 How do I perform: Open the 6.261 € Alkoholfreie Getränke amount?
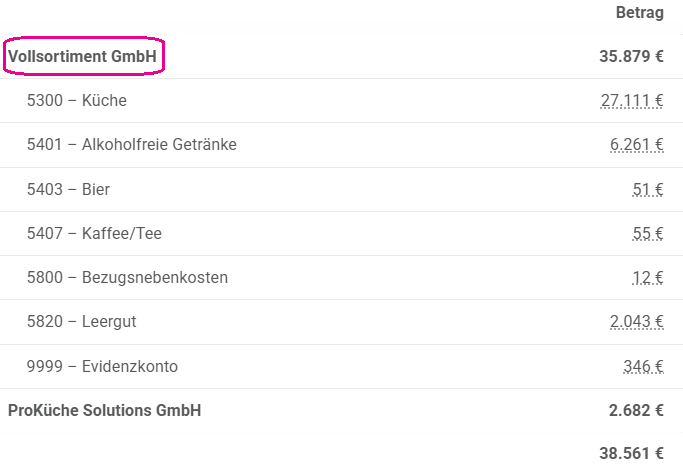[636, 145]
